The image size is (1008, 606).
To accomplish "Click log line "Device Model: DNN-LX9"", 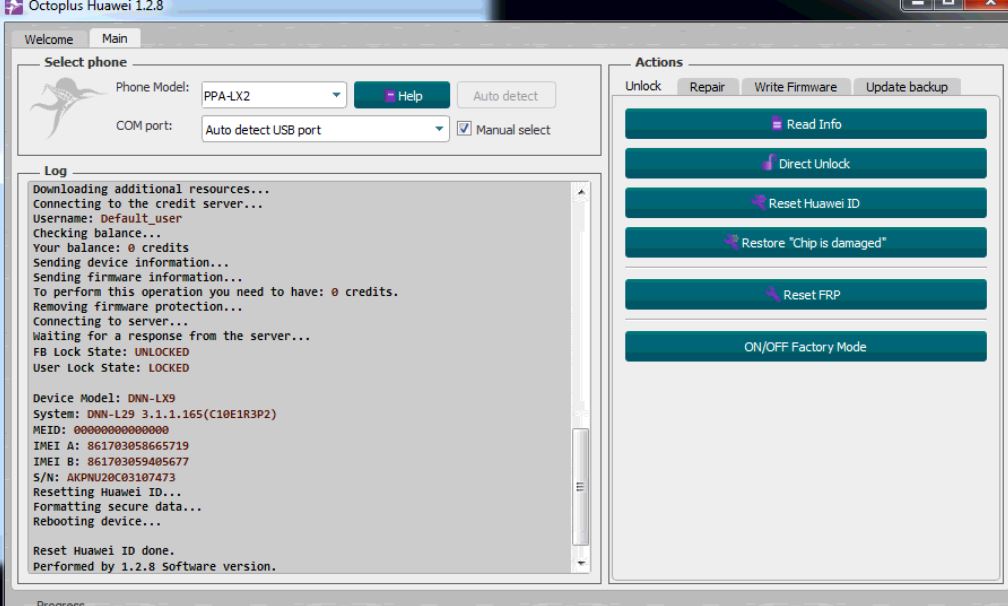I will [104, 398].
